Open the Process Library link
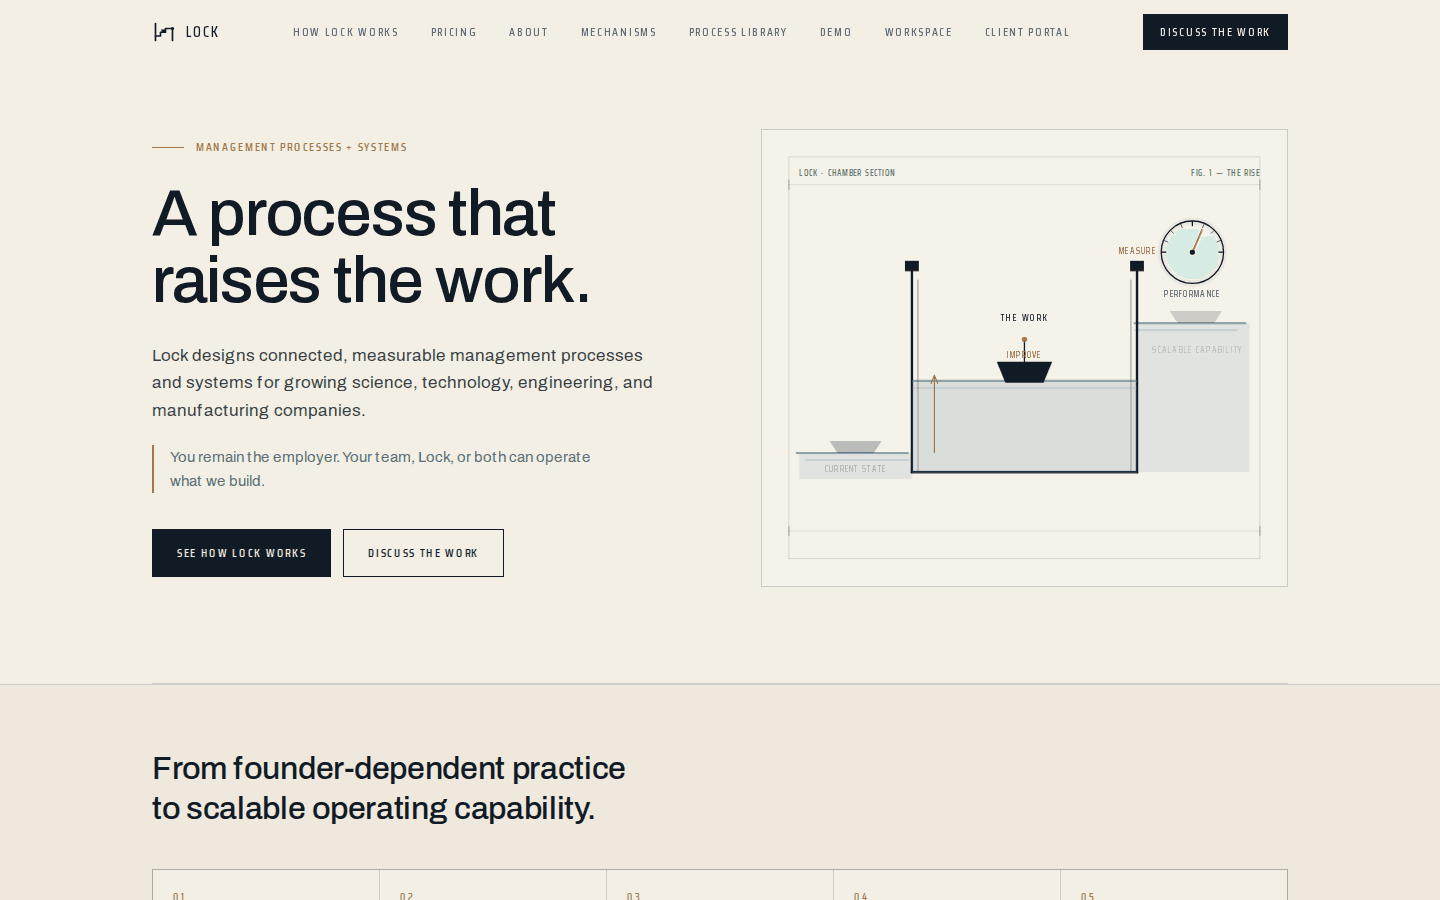The width and height of the screenshot is (1440, 900). coord(738,32)
